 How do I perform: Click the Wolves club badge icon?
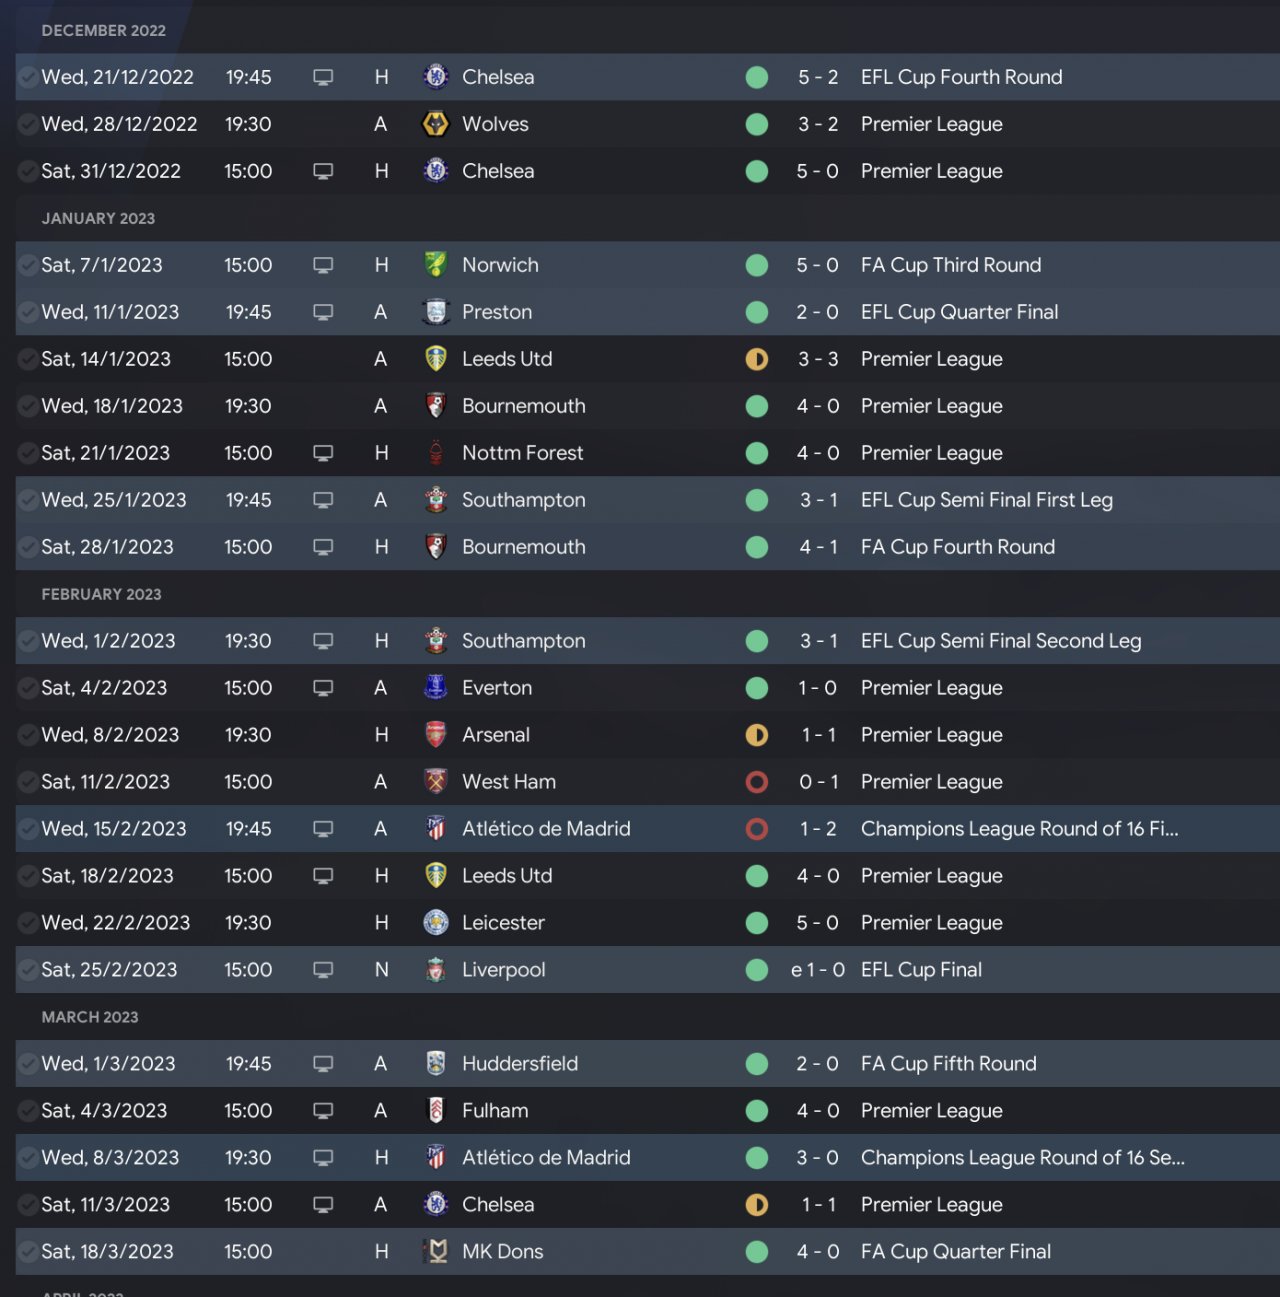436,124
